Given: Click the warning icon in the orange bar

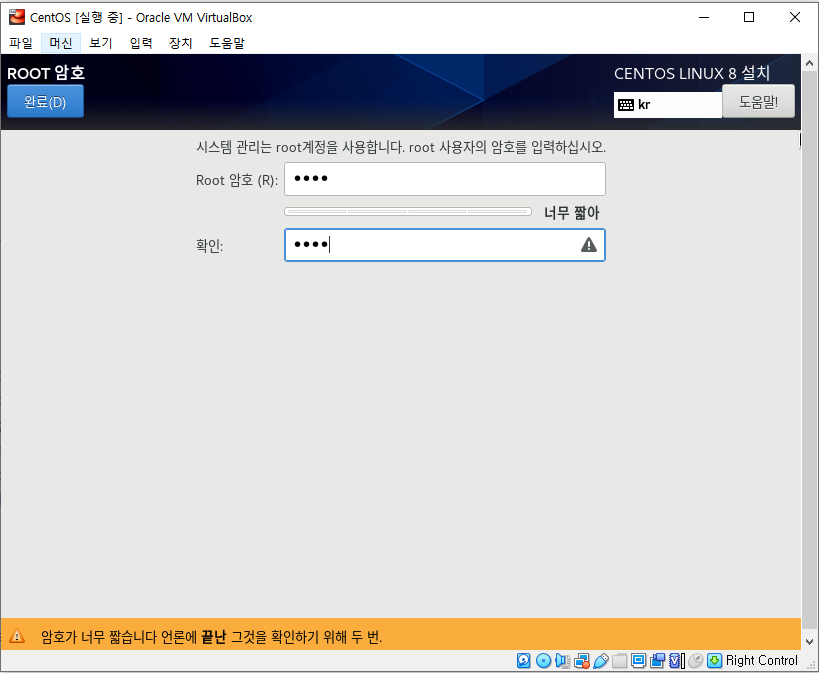Looking at the screenshot, I should click(17, 636).
